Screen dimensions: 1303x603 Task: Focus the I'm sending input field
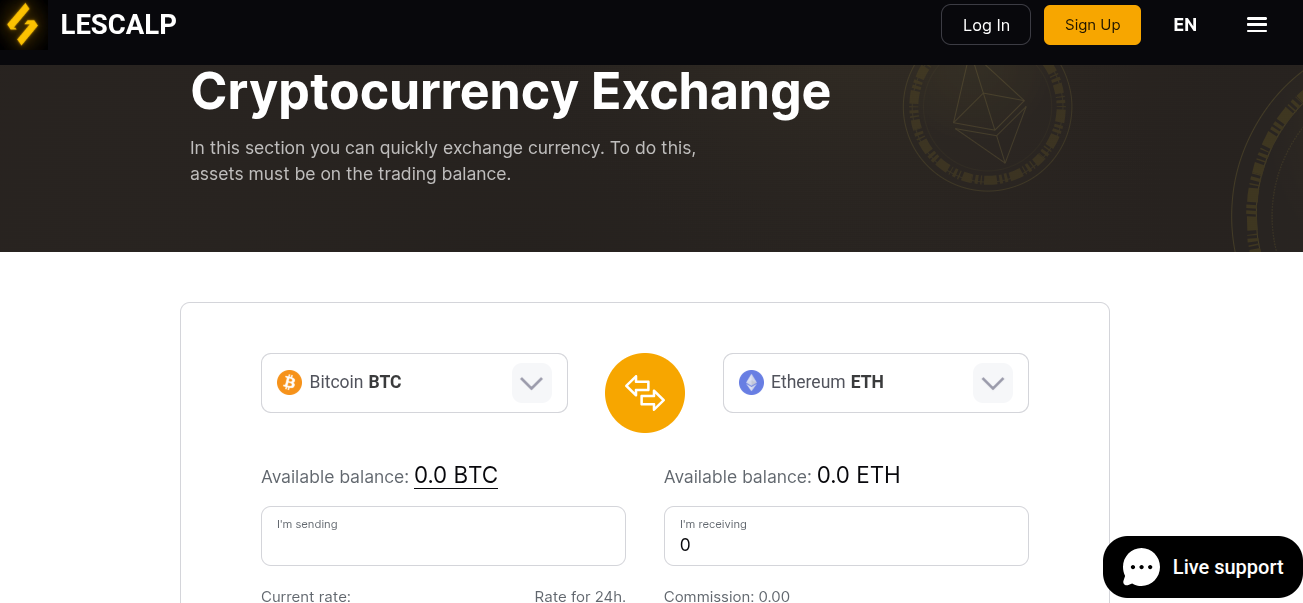click(x=443, y=536)
